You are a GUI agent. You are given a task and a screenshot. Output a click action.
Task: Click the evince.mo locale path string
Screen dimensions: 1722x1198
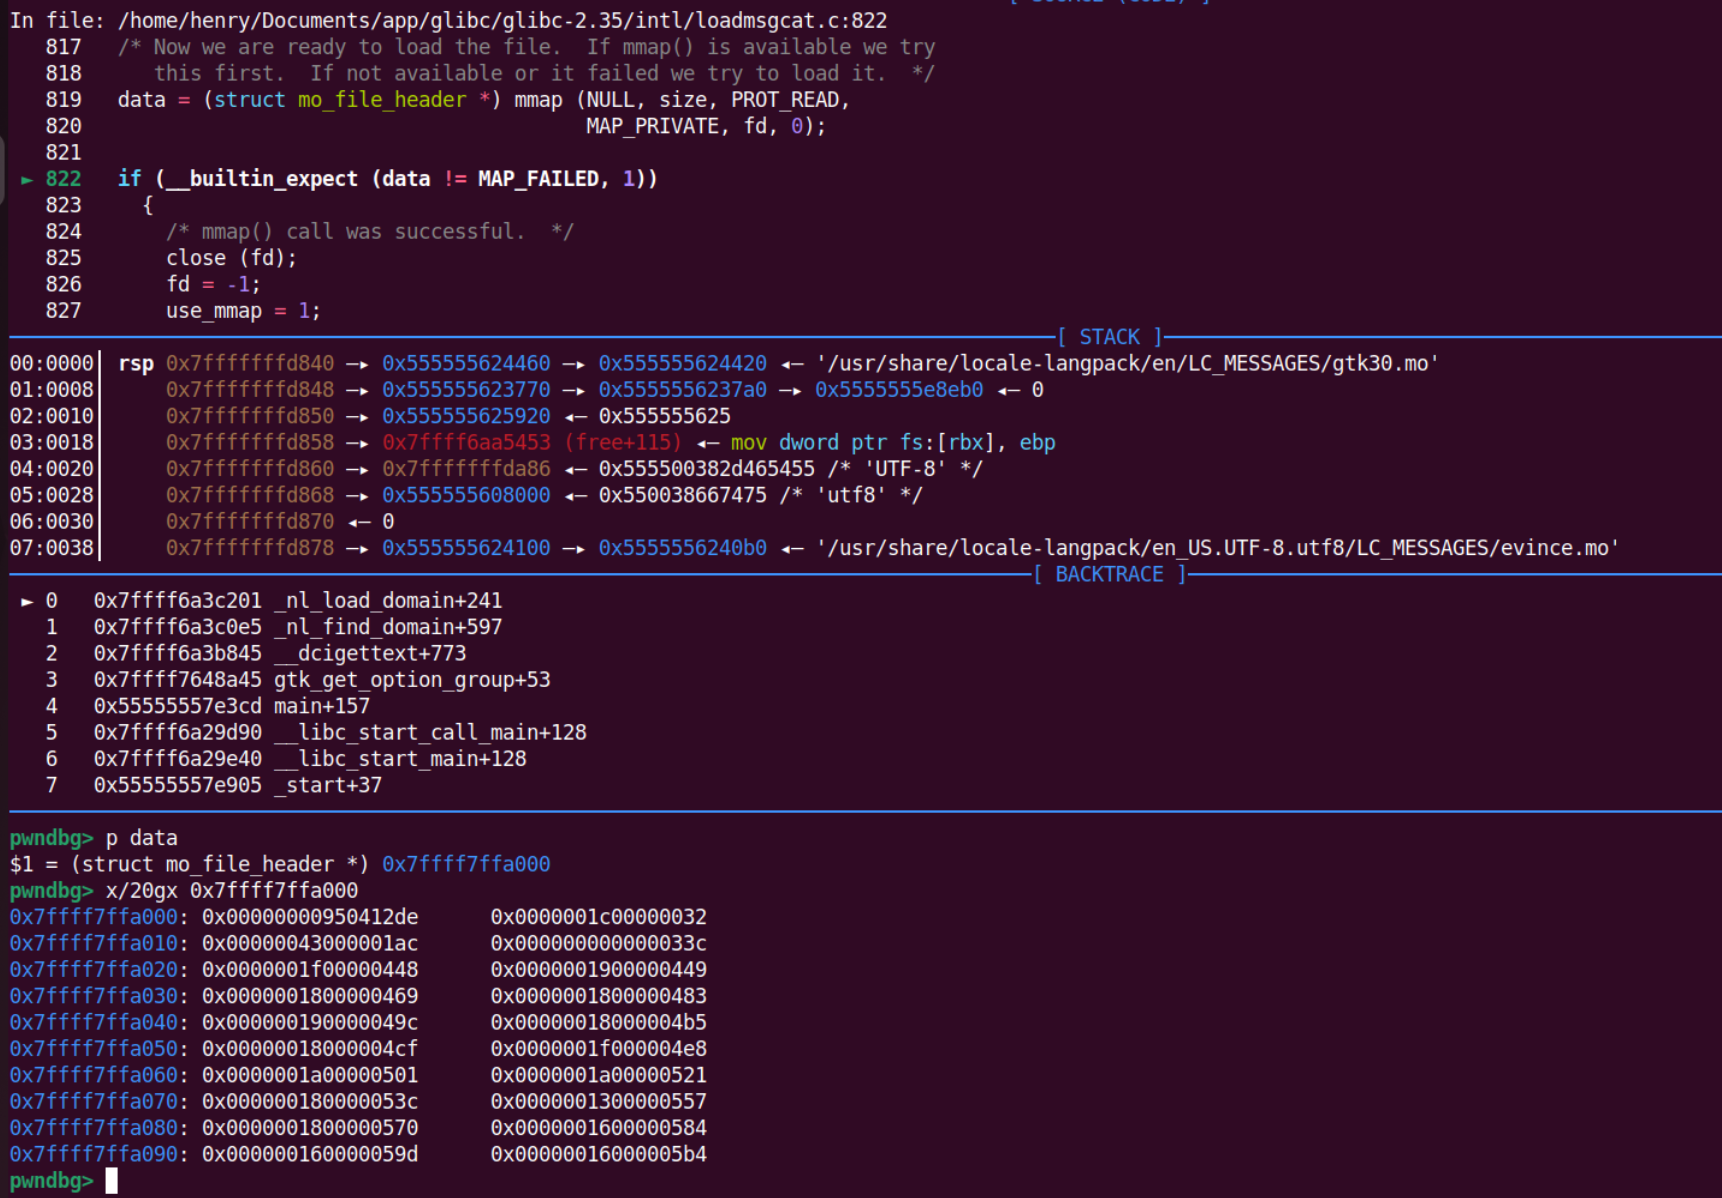[x=1217, y=548]
